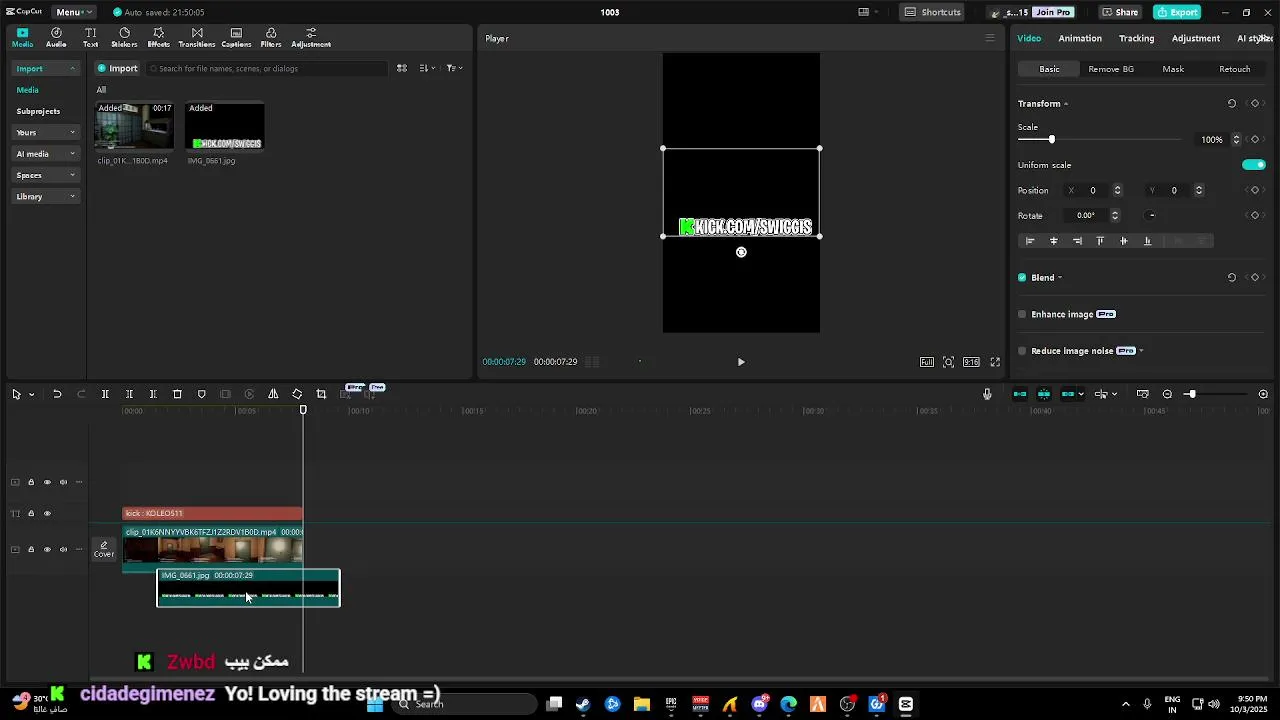This screenshot has width=1280, height=720.
Task: Expand the Library sidebar section
Action: click(46, 197)
